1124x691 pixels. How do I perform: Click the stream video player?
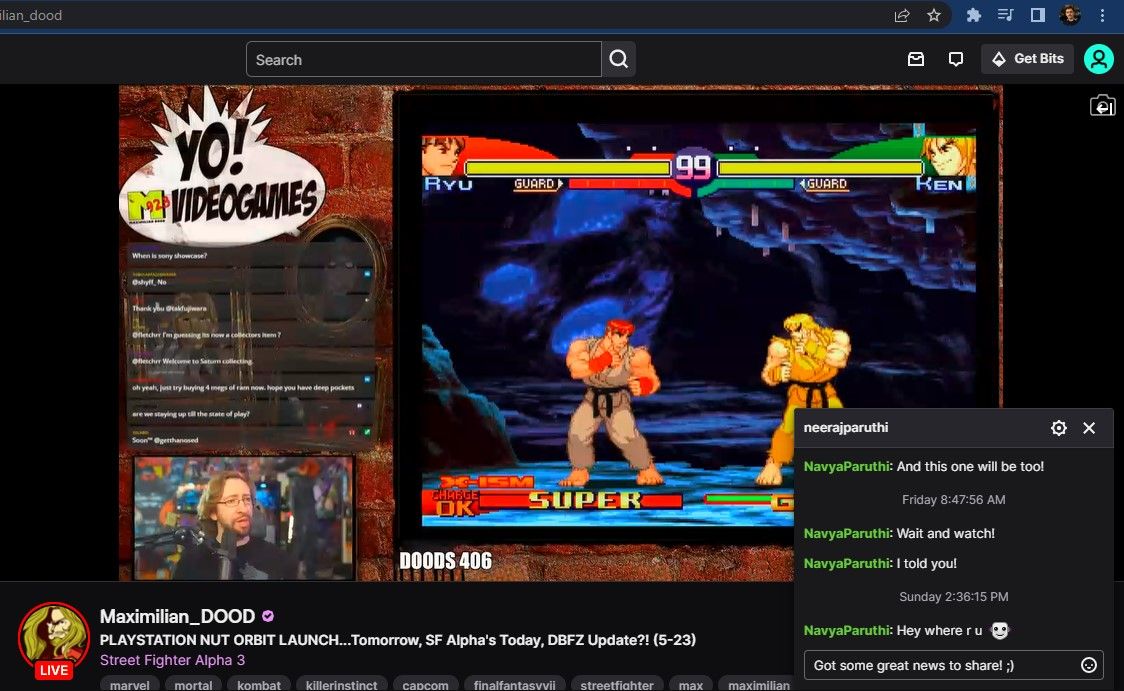(561, 333)
